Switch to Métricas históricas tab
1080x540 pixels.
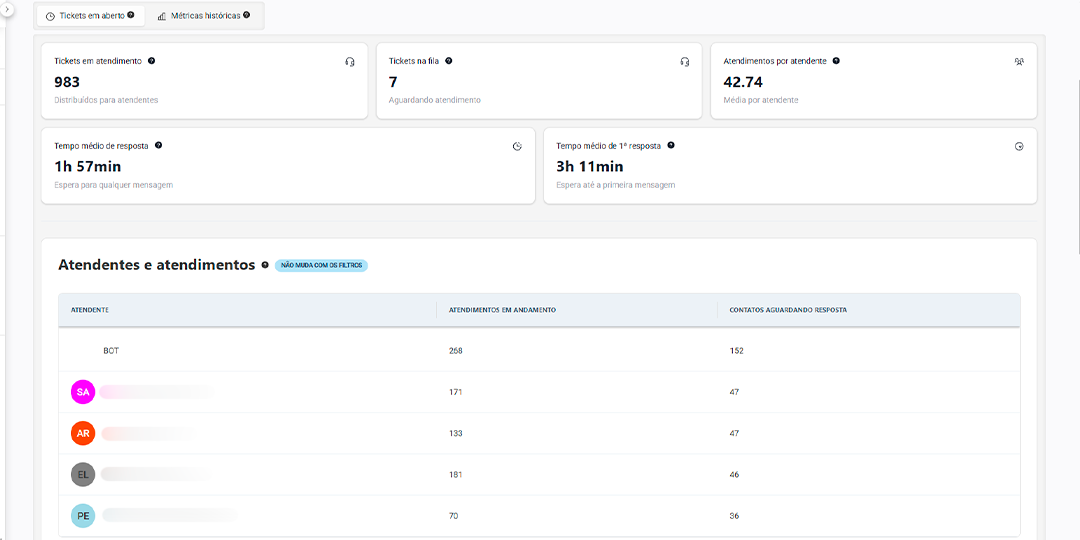point(204,16)
